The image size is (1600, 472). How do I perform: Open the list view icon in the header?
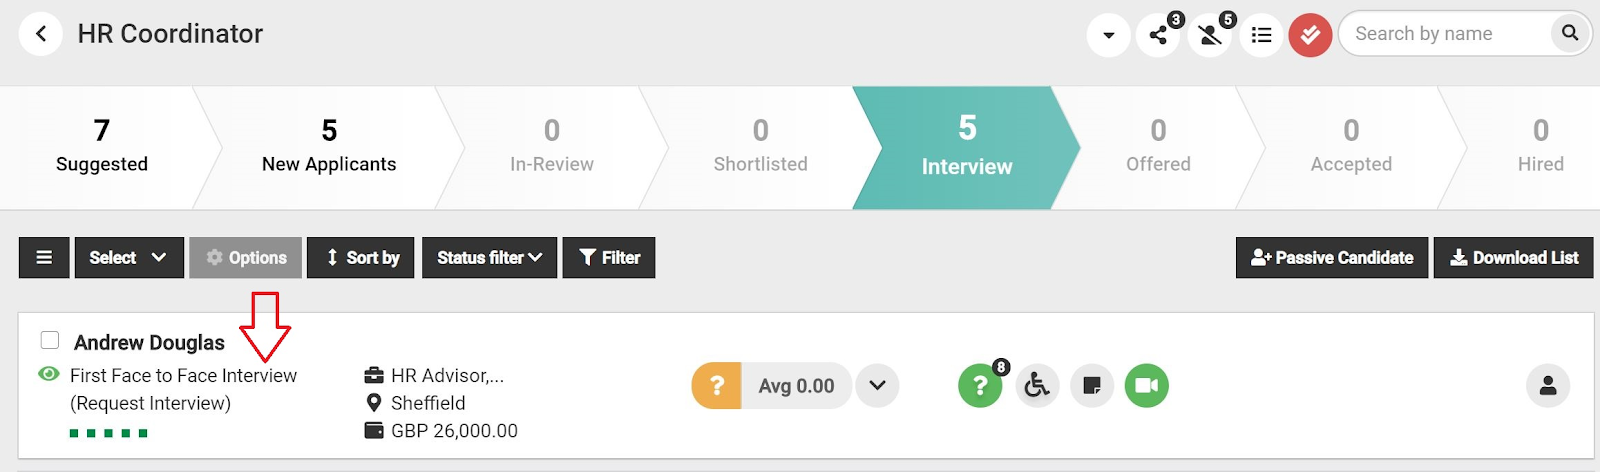tap(1262, 35)
